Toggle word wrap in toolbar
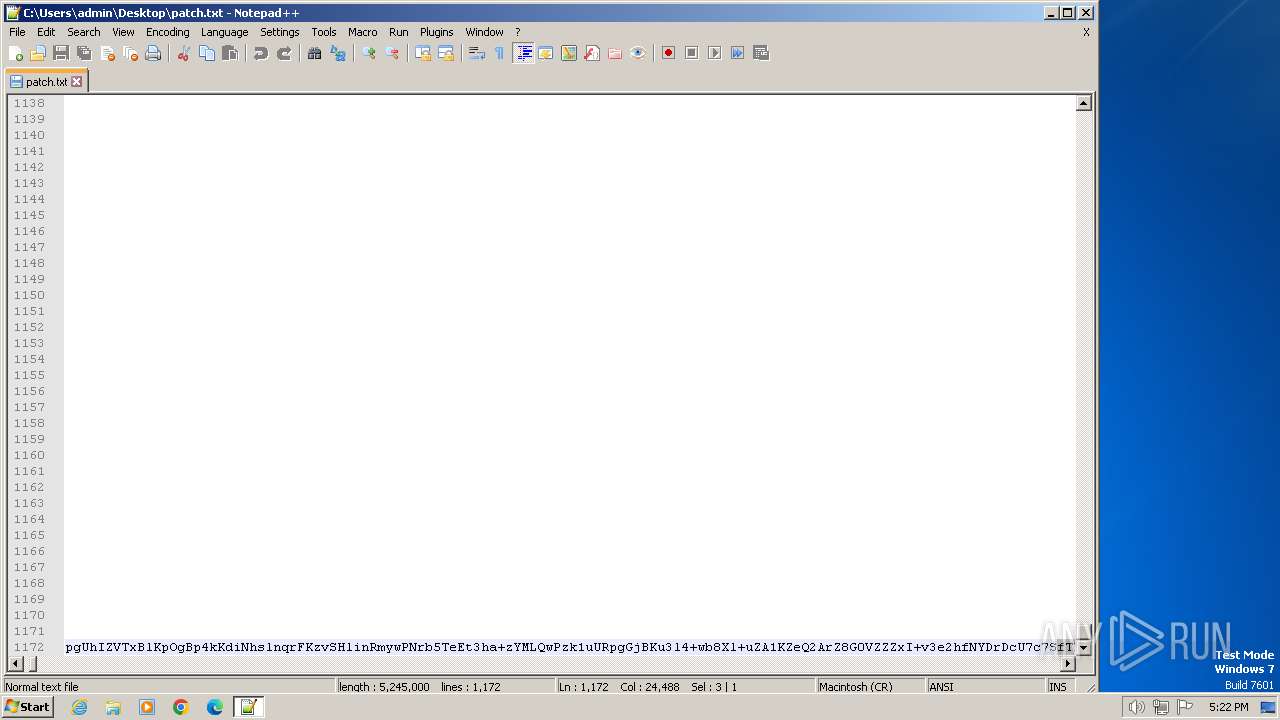This screenshot has height=720, width=1280. [x=477, y=53]
